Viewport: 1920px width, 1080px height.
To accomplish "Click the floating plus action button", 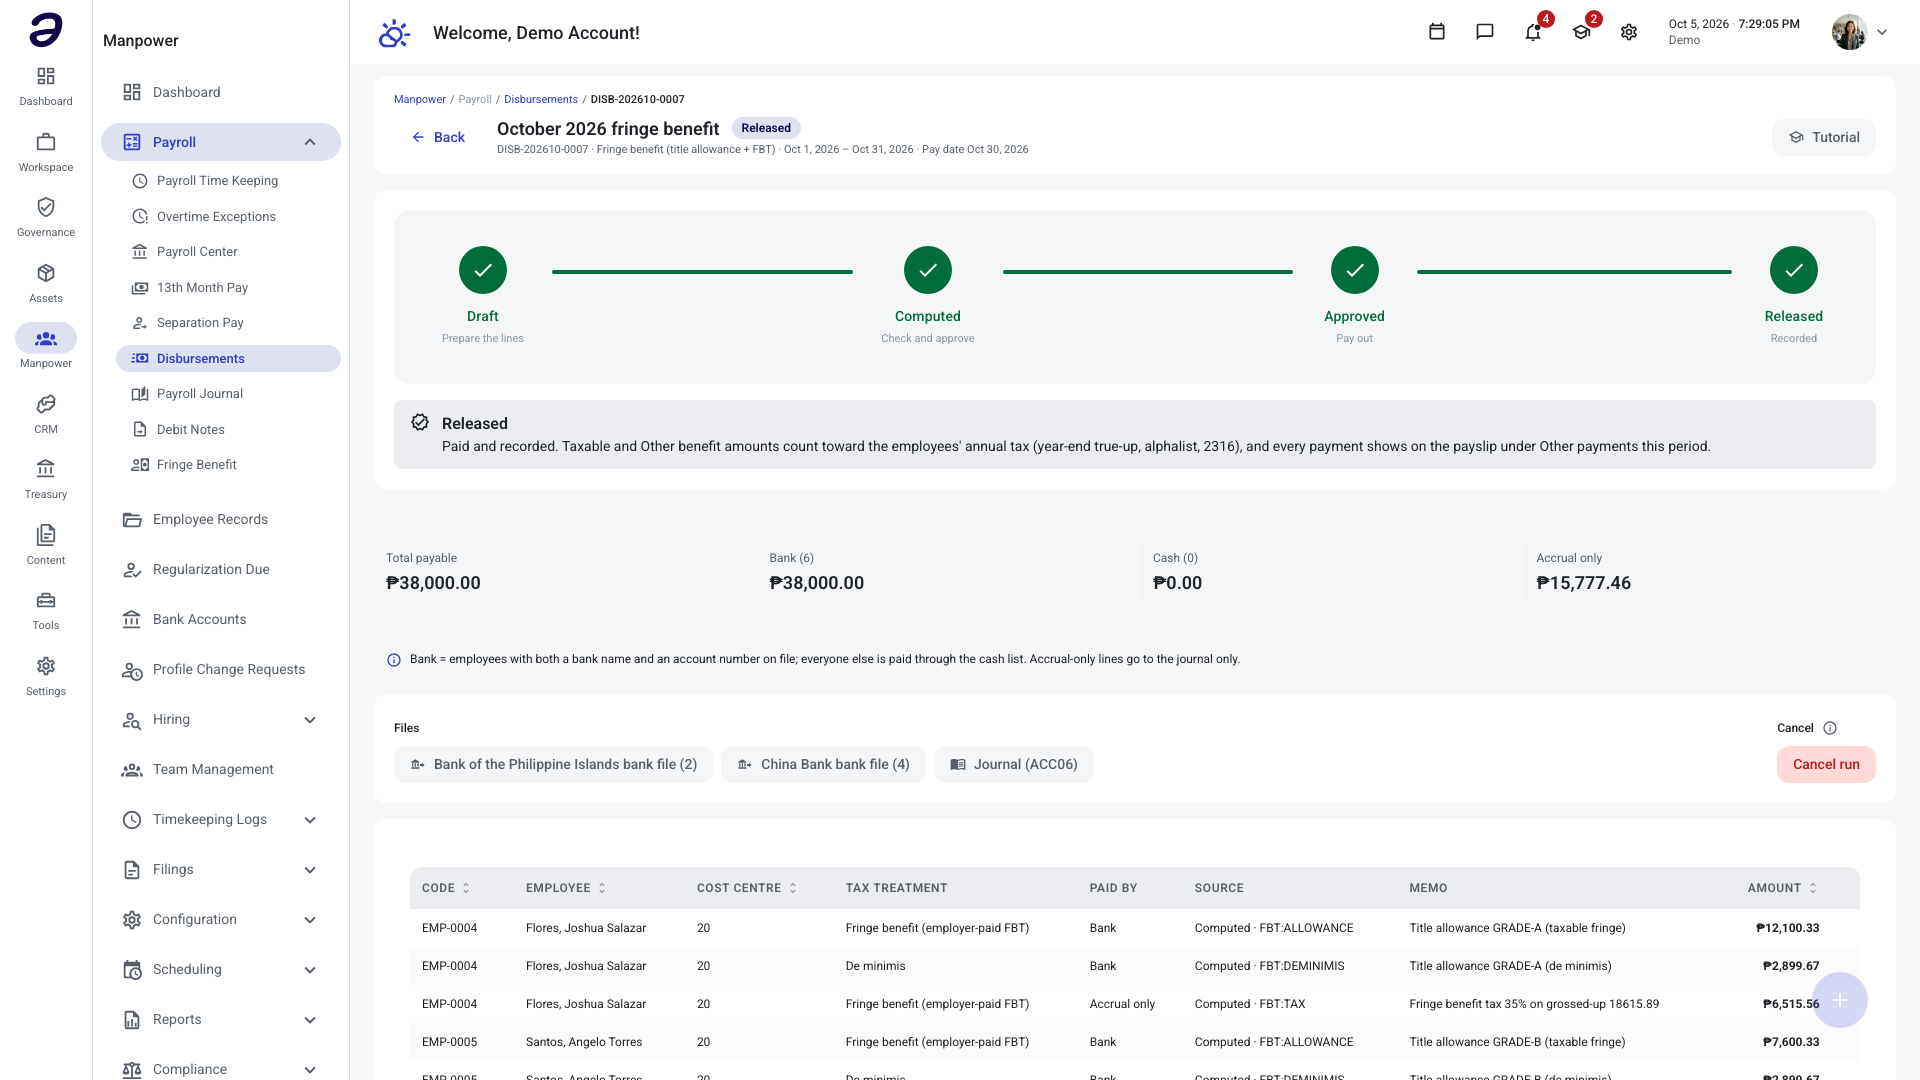I will [x=1840, y=1000].
